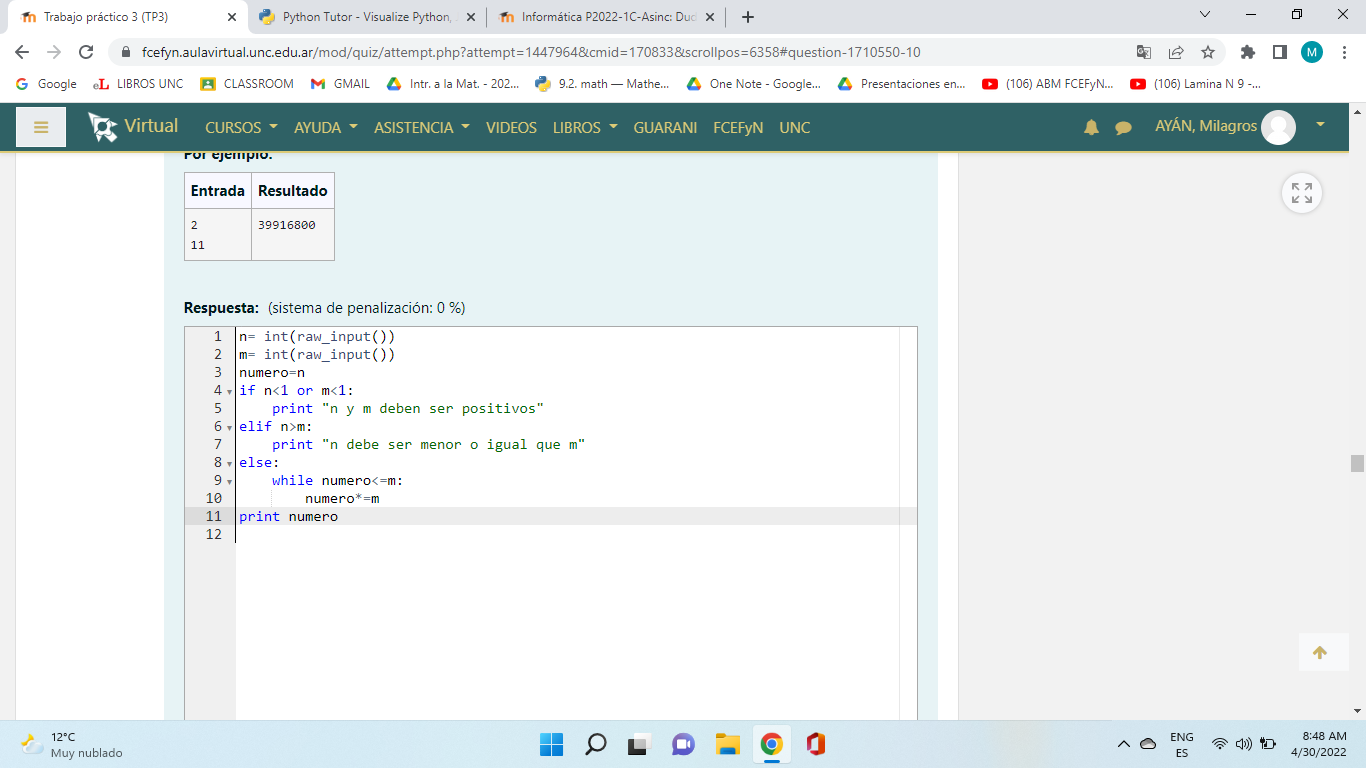Click the notifications bell icon

click(x=1091, y=127)
